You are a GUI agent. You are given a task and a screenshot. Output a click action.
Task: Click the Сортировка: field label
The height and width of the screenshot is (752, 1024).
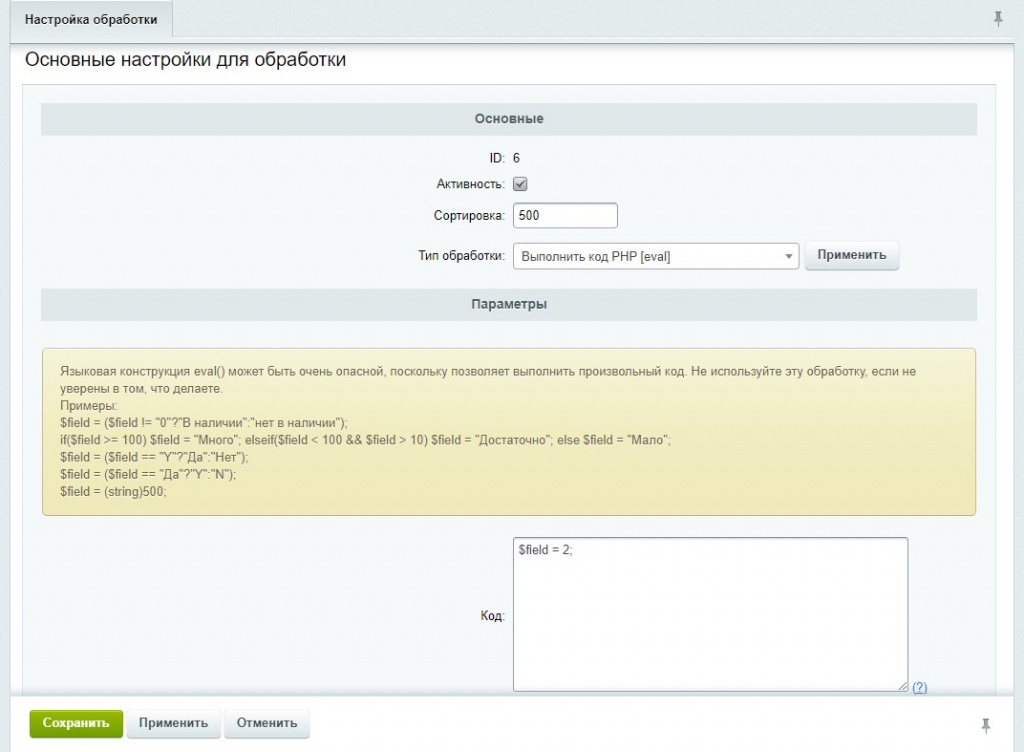point(469,215)
